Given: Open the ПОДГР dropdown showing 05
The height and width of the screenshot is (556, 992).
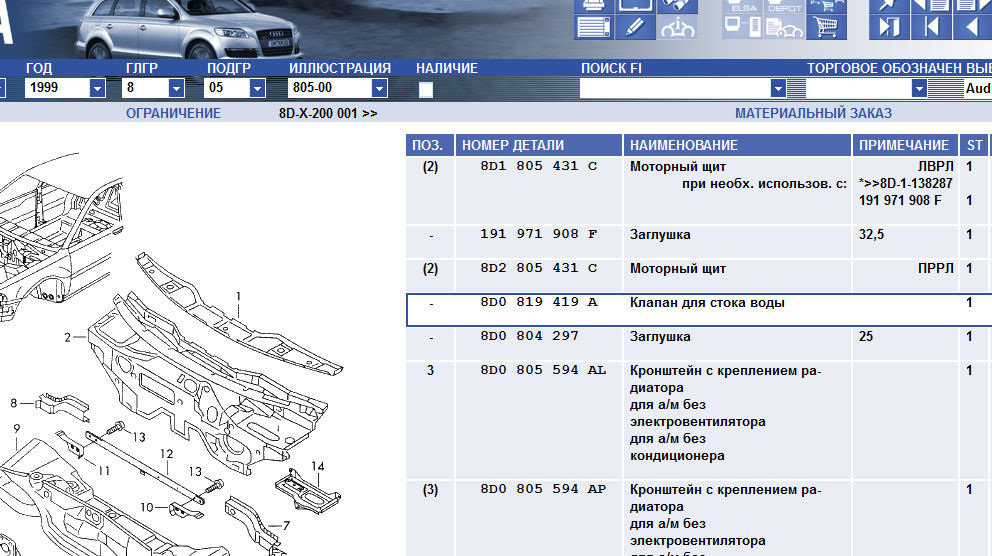Looking at the screenshot, I should coord(257,89).
